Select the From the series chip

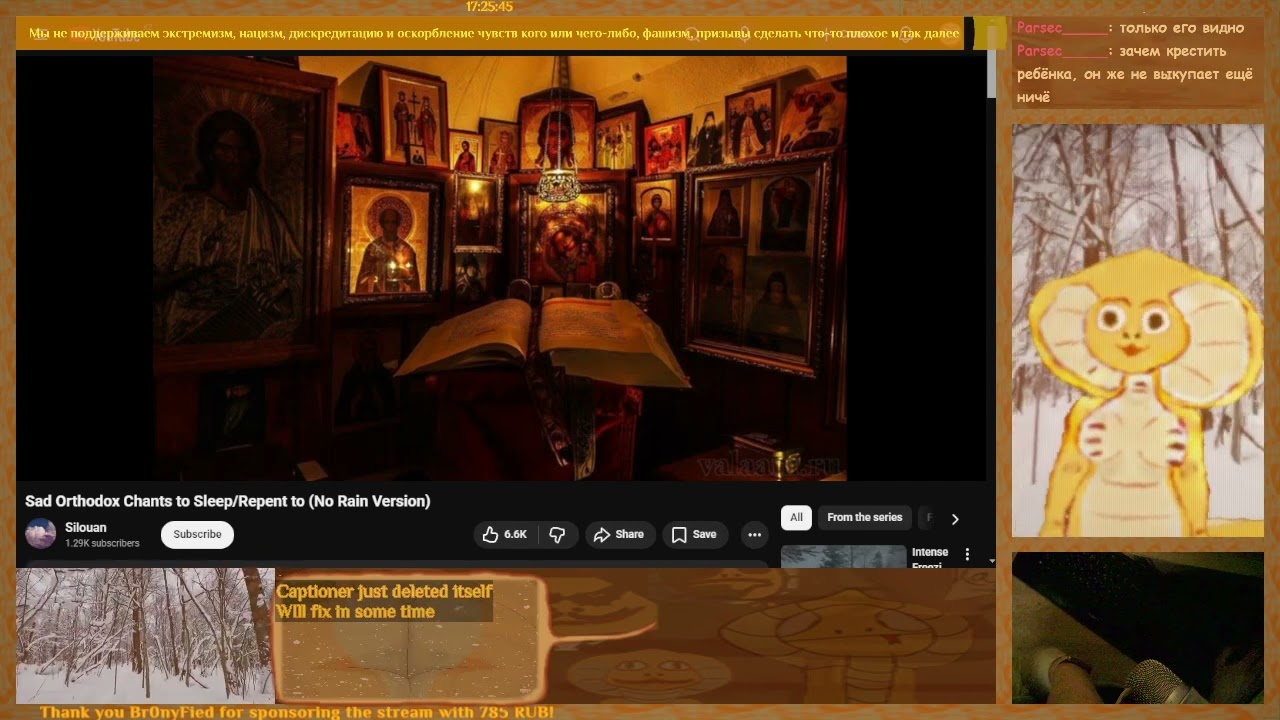pos(864,518)
